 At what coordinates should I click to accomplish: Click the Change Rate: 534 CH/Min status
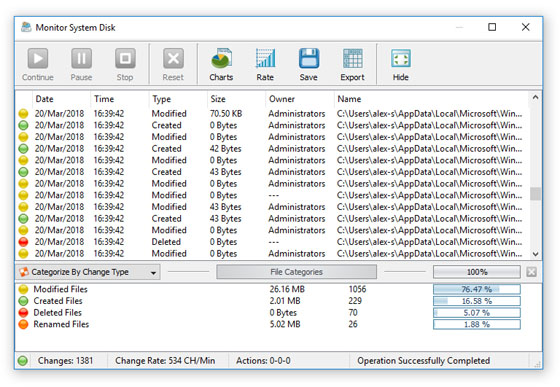point(165,361)
